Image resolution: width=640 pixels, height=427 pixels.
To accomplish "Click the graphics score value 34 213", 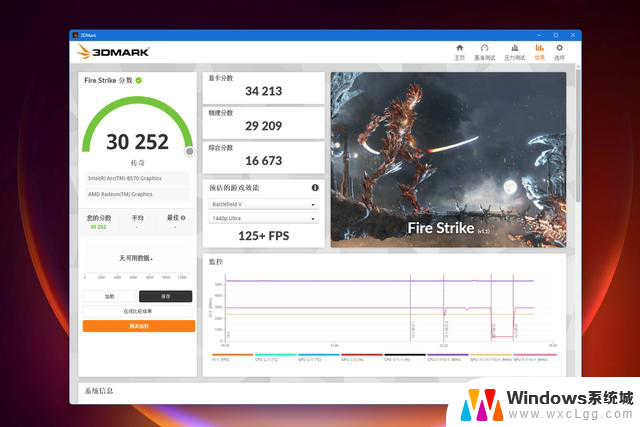I will click(x=264, y=91).
